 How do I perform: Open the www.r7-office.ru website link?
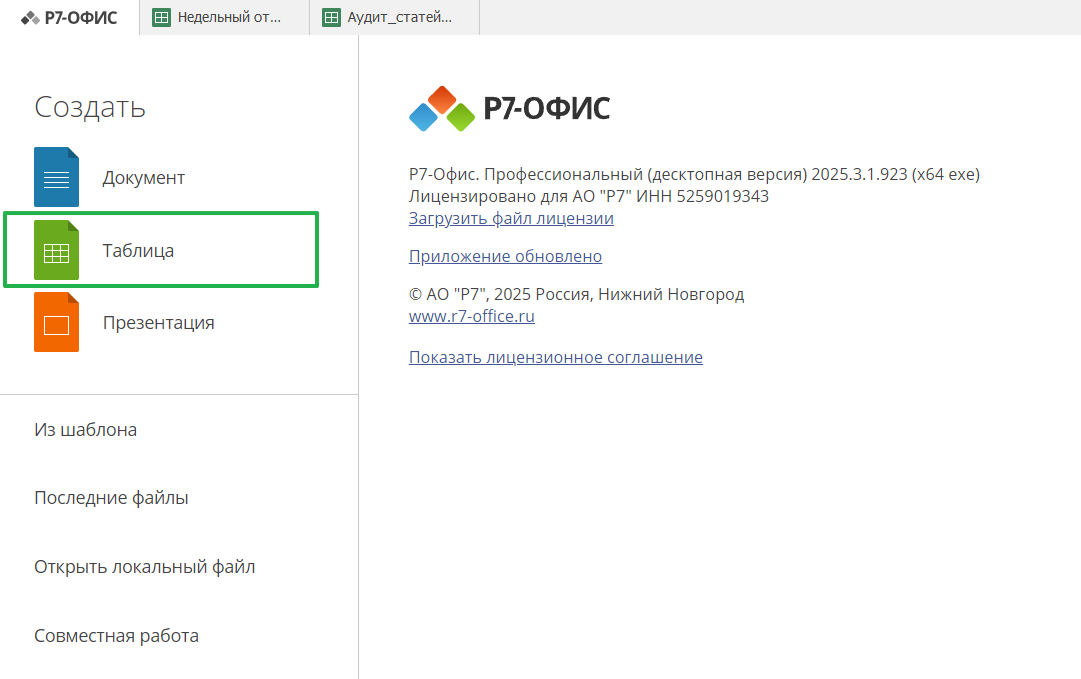coord(472,316)
